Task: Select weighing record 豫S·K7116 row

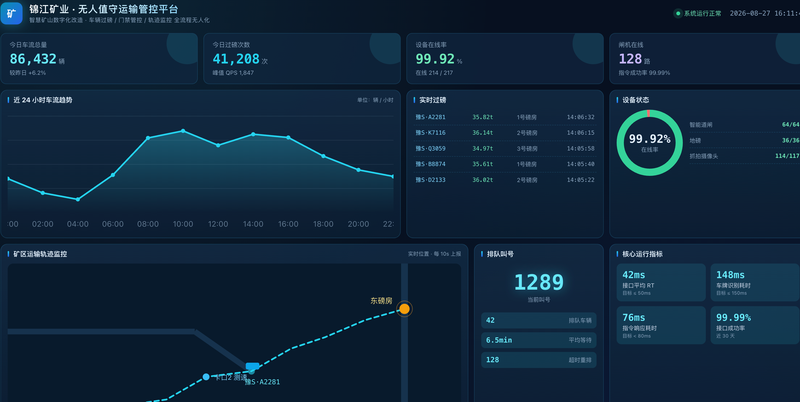Action: click(505, 133)
